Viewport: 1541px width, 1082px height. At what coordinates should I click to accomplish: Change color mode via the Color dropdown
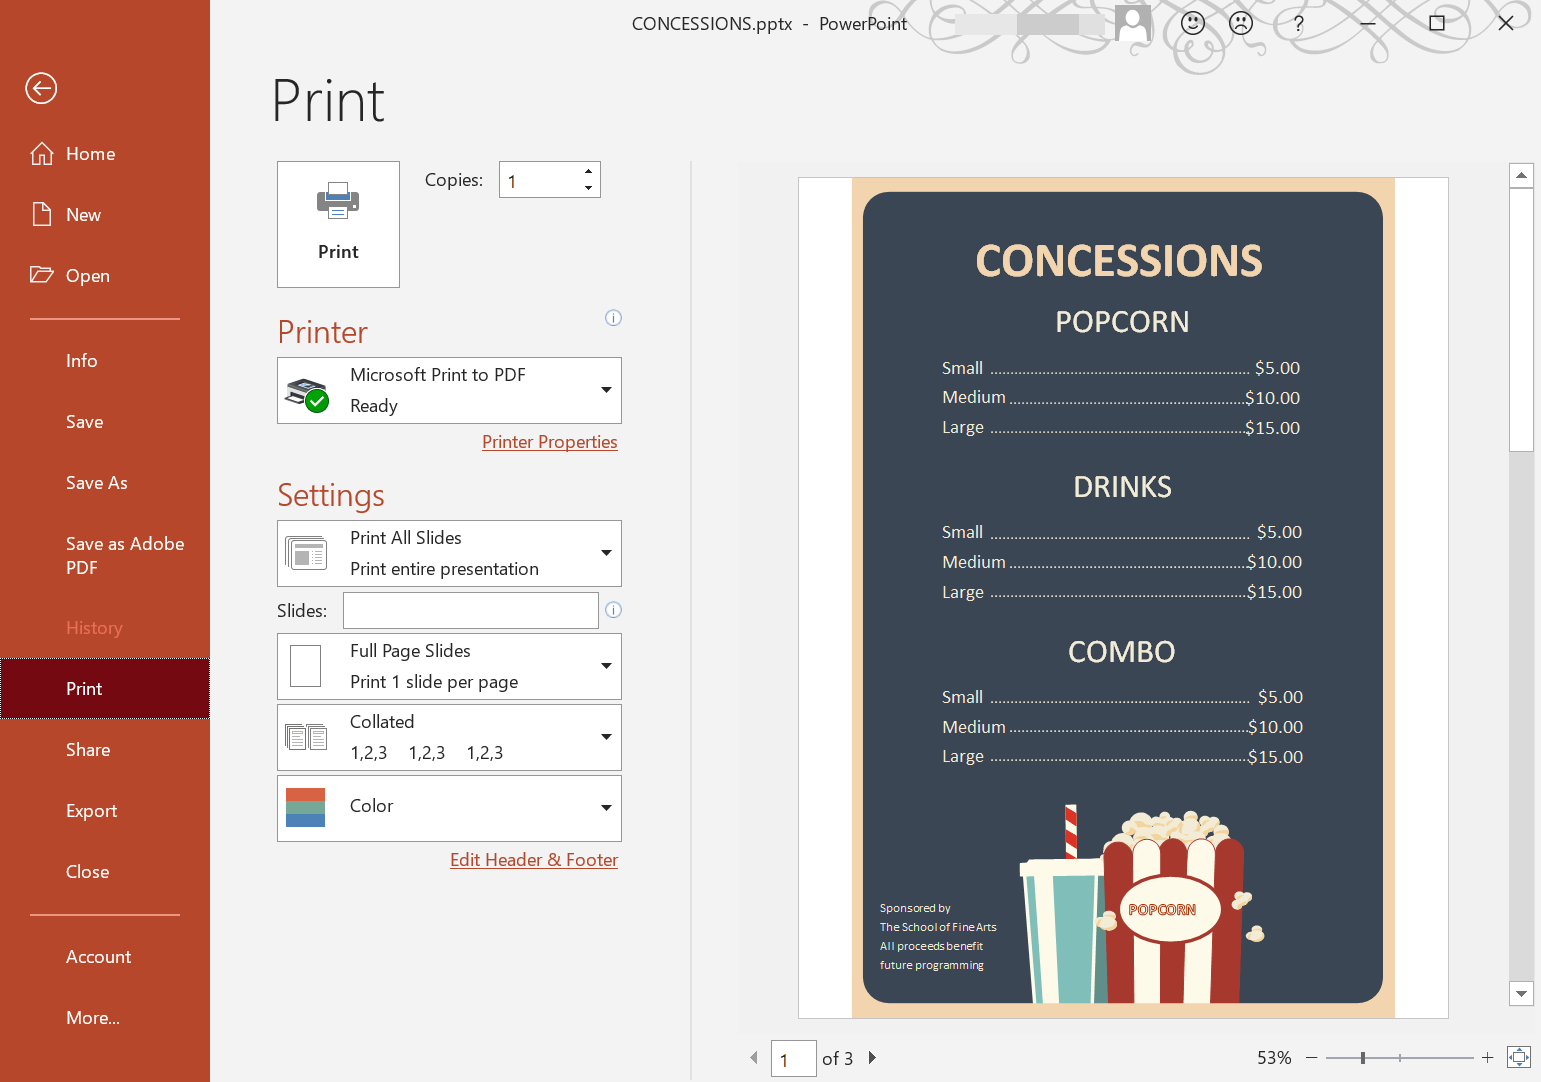606,807
